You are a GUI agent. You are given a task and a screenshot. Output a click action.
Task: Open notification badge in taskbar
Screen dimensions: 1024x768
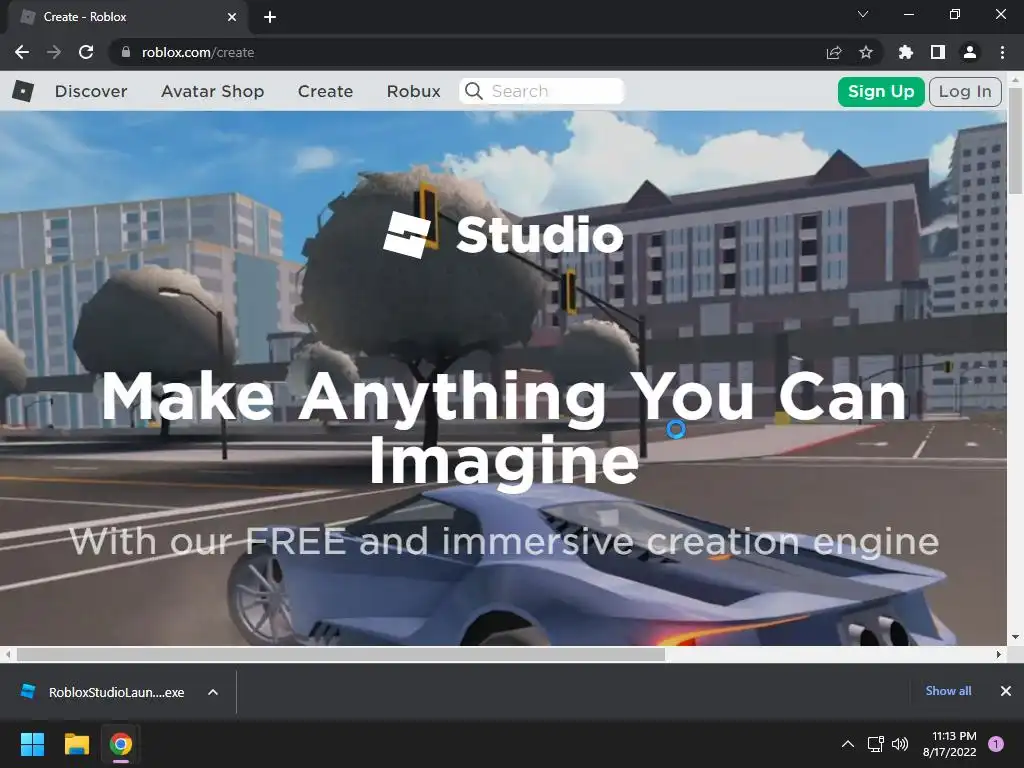pyautogui.click(x=996, y=744)
